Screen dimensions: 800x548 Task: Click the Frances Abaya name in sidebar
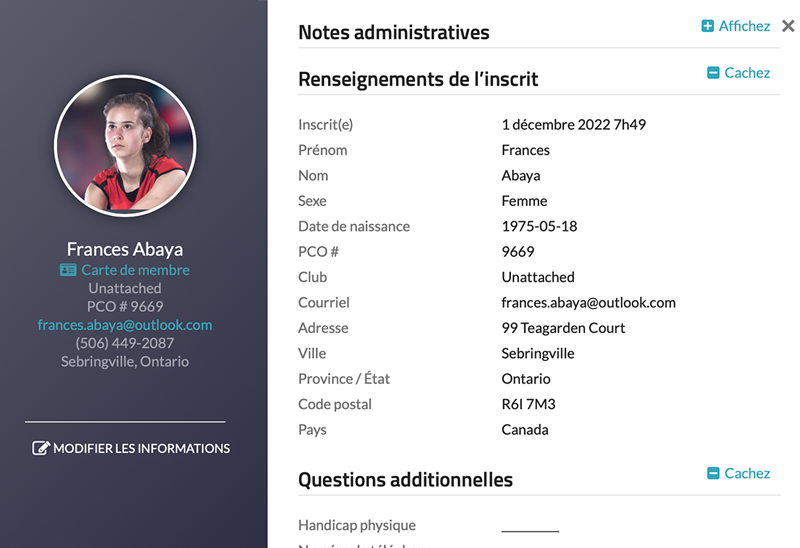coord(125,249)
